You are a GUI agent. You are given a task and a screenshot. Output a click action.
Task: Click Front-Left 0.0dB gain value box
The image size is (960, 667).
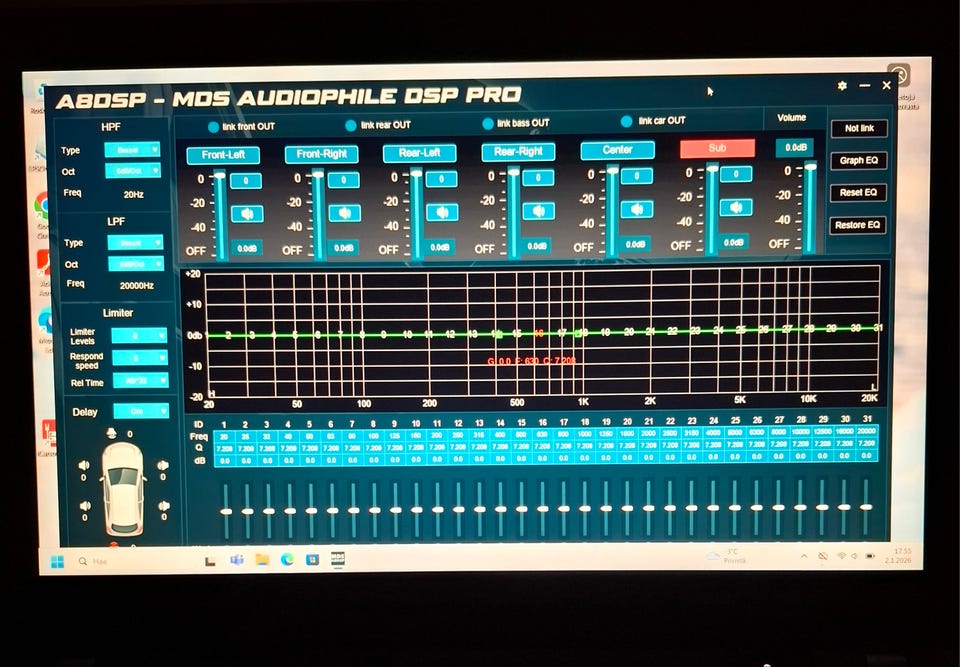tap(247, 249)
